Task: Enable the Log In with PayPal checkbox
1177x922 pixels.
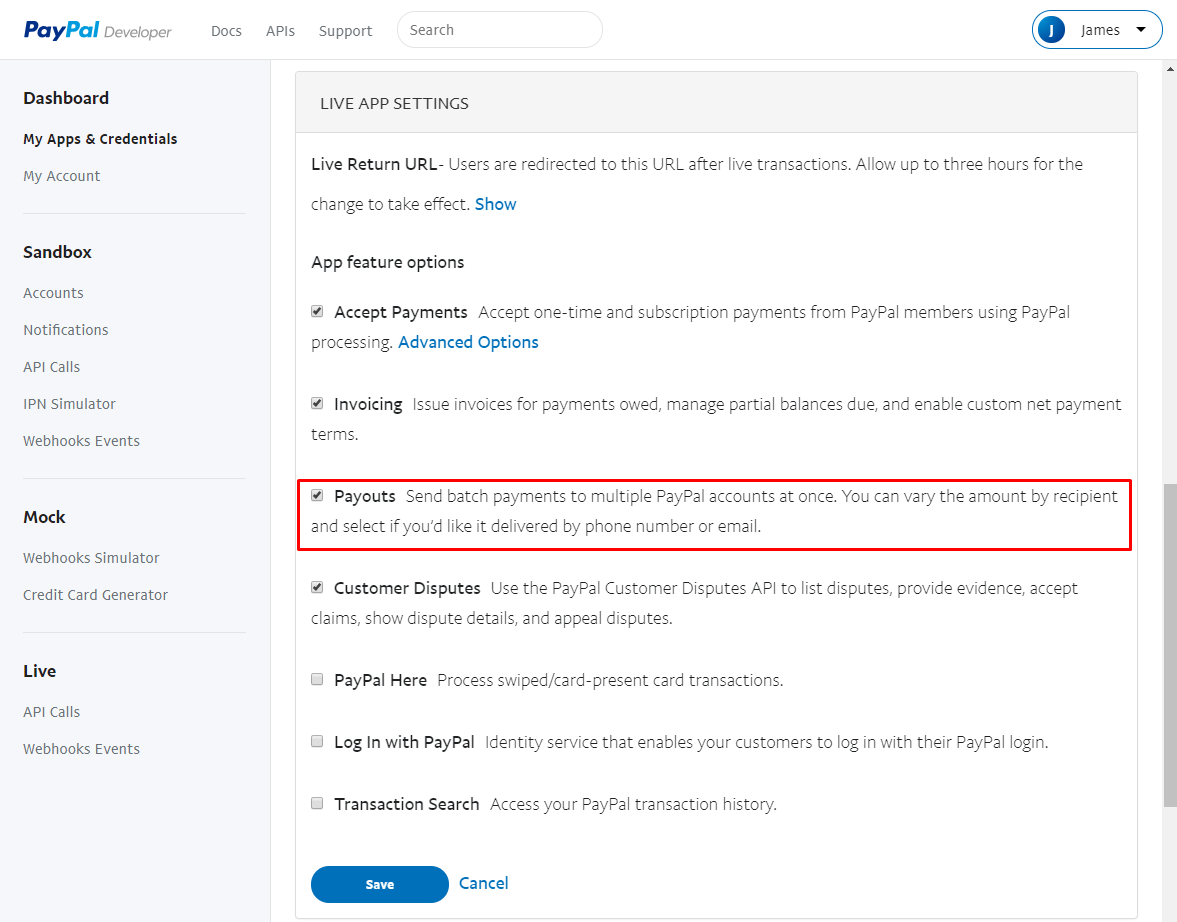Action: (x=318, y=741)
